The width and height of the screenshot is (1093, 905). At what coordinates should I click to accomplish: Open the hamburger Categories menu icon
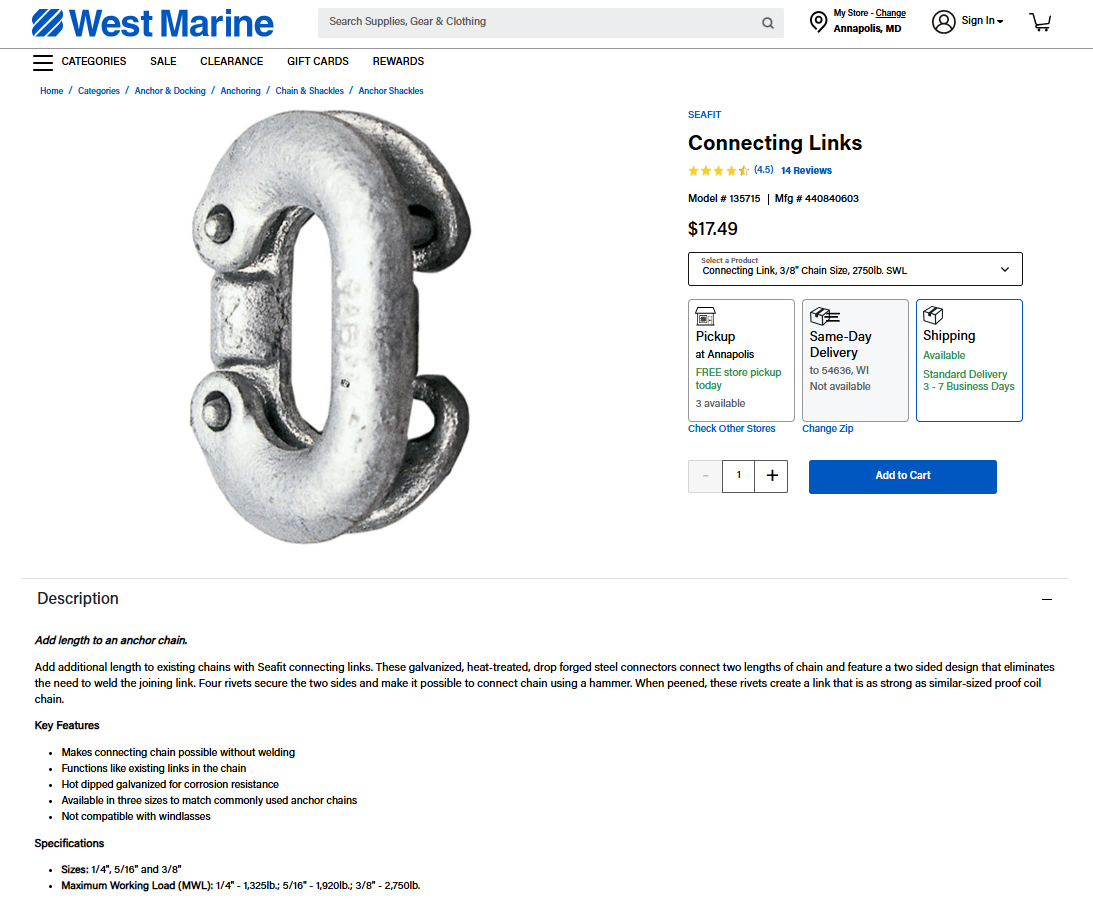click(43, 62)
